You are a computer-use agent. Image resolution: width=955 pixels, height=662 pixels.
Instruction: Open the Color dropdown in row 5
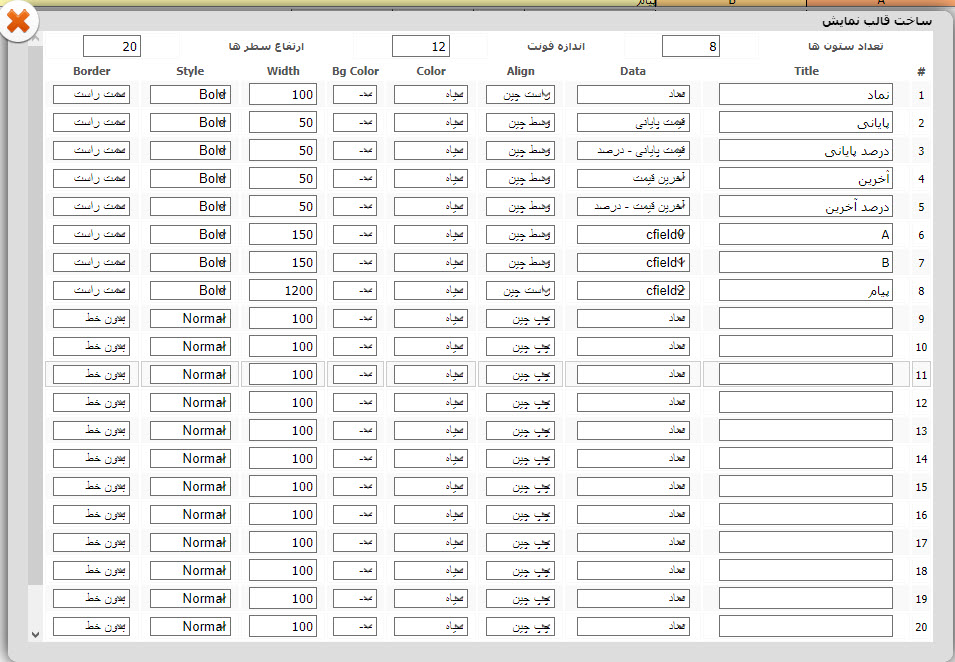pos(431,207)
